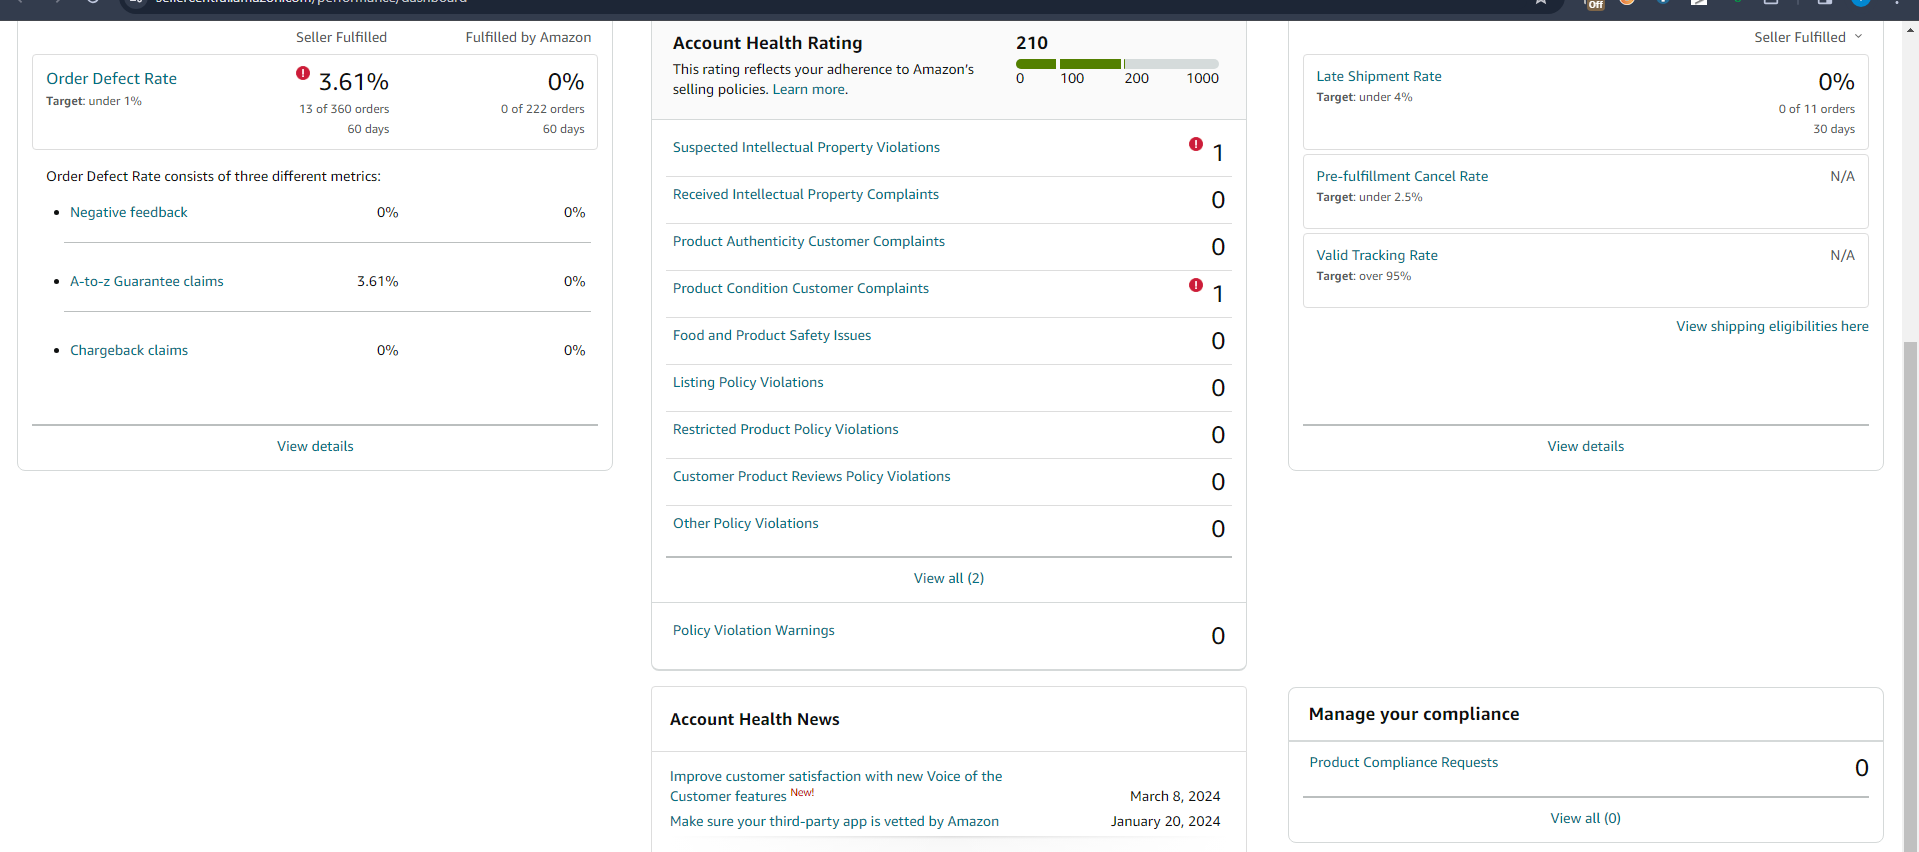The image size is (1919, 852).
Task: Open Food and Product Safety Issues
Action: pos(772,335)
